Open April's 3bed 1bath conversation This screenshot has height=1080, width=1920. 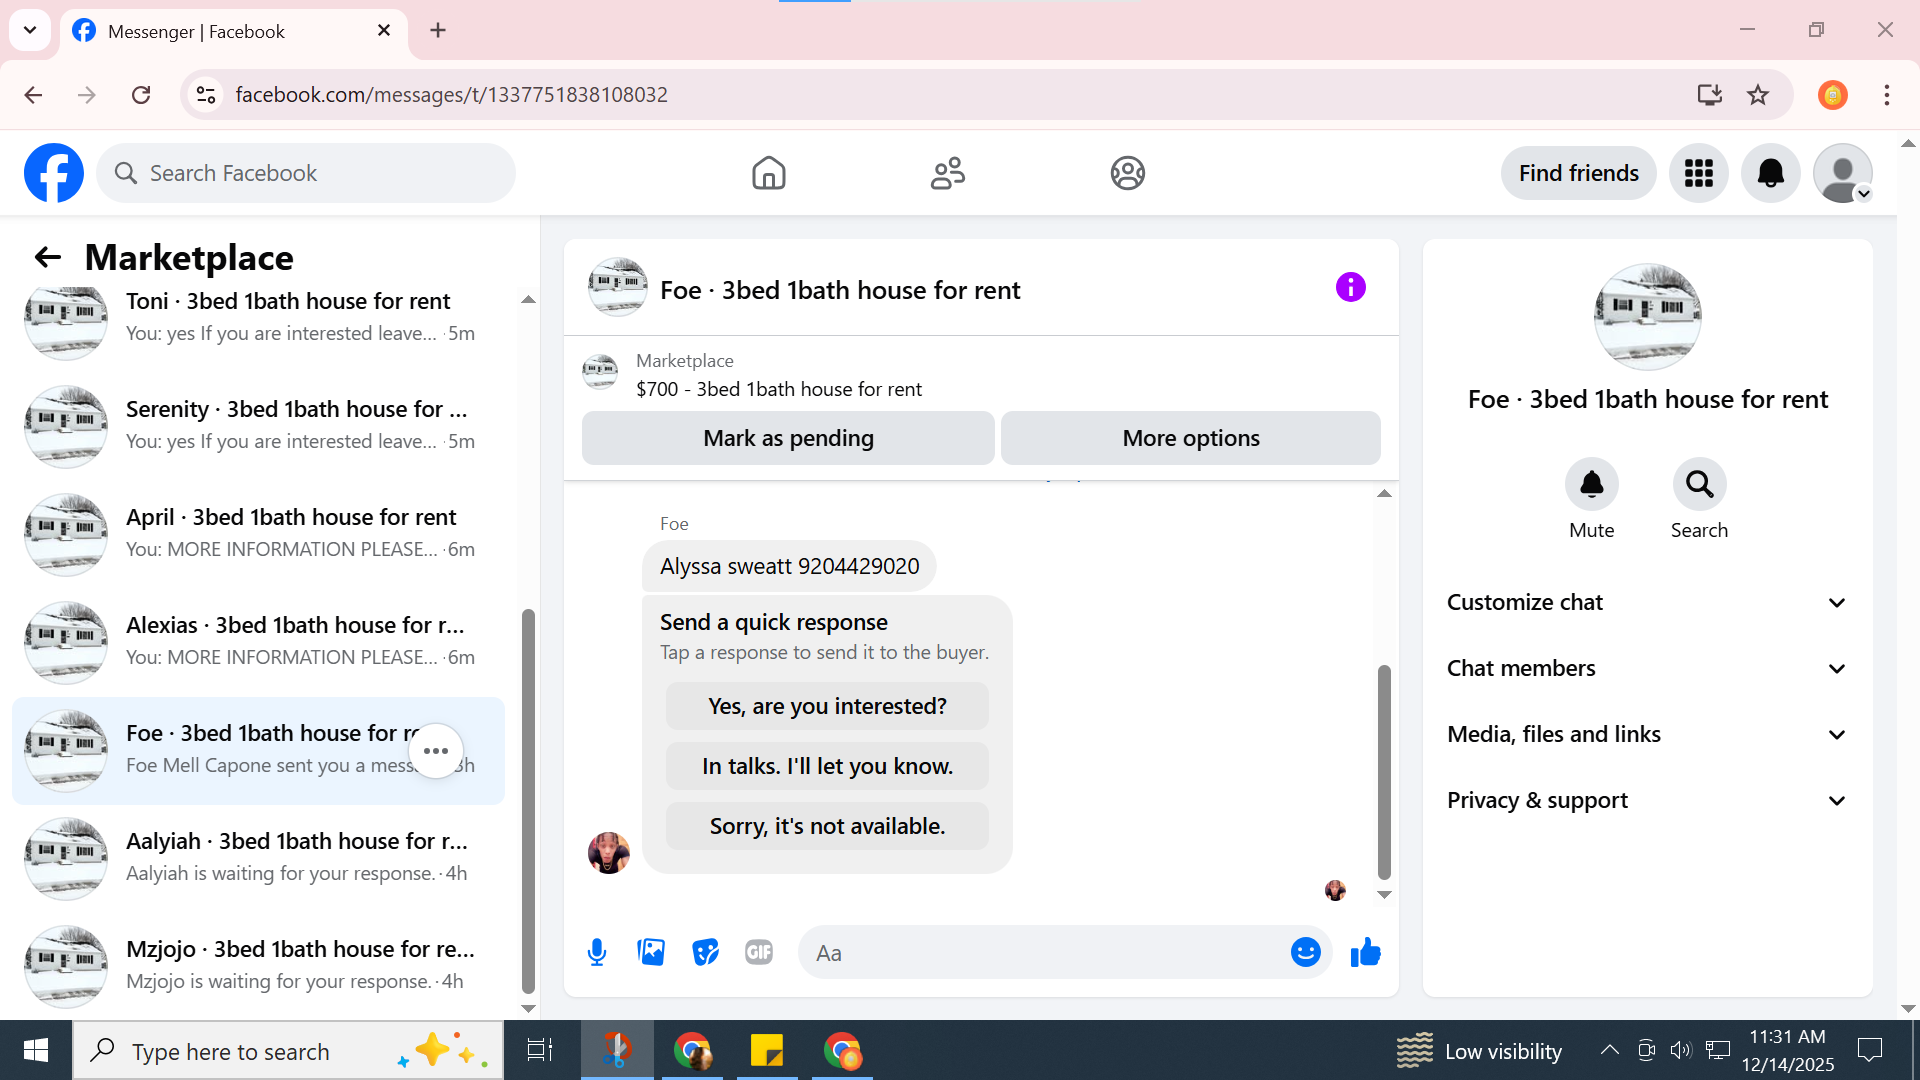(258, 534)
